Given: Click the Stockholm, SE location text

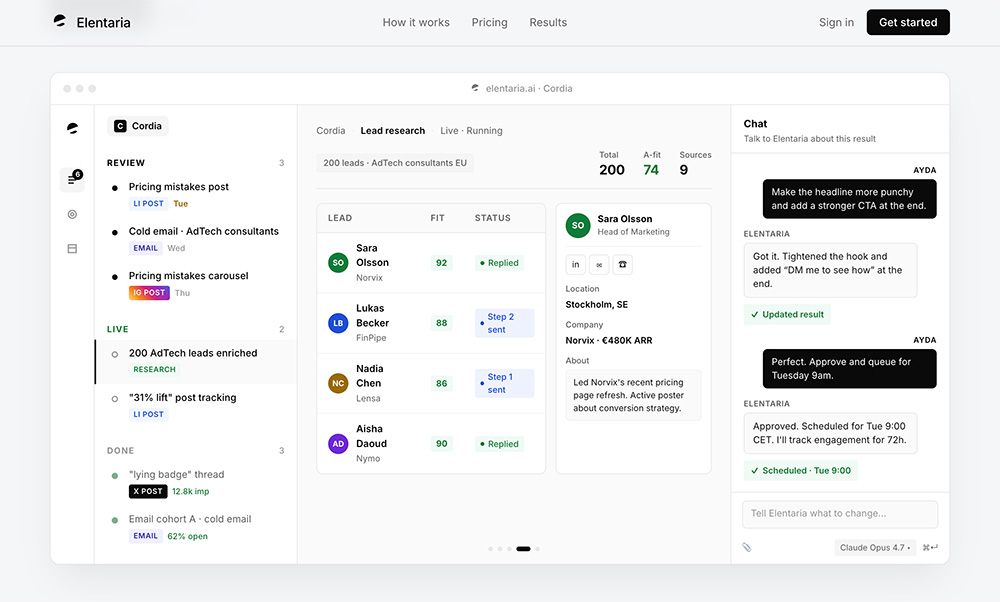Looking at the screenshot, I should (x=597, y=305).
